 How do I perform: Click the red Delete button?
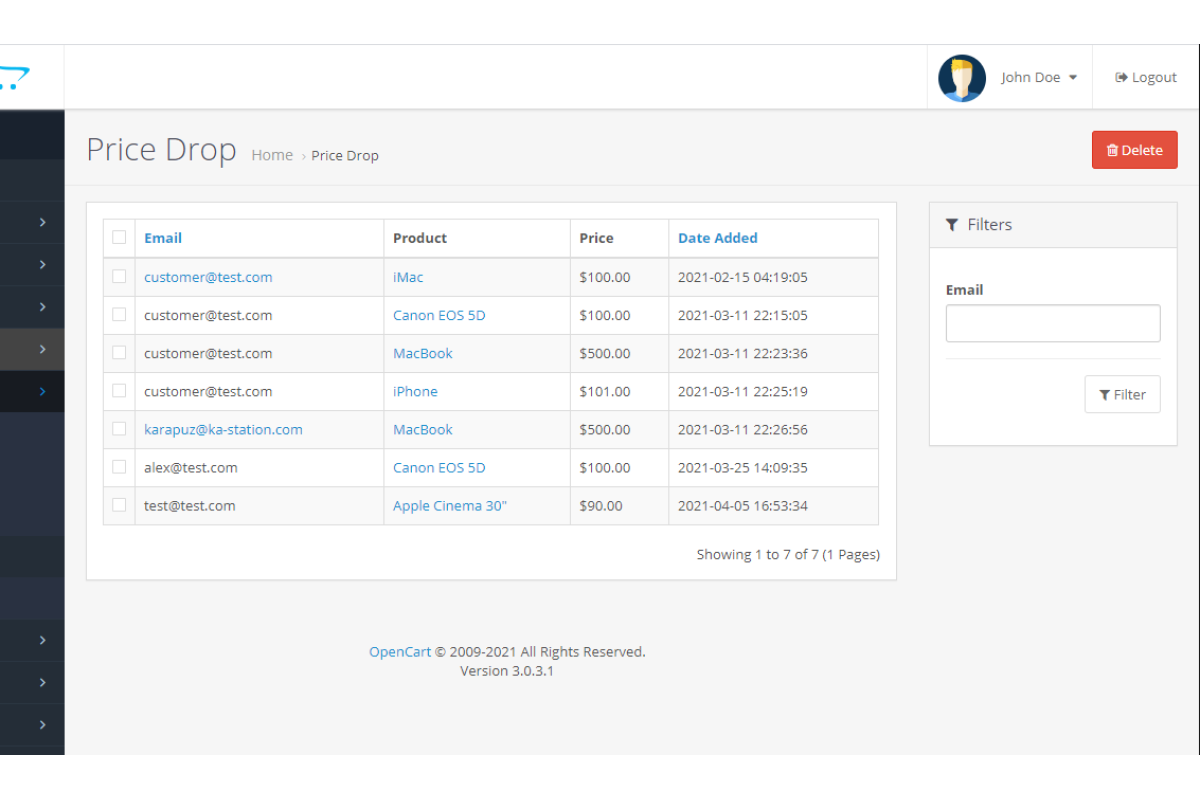pos(1134,150)
